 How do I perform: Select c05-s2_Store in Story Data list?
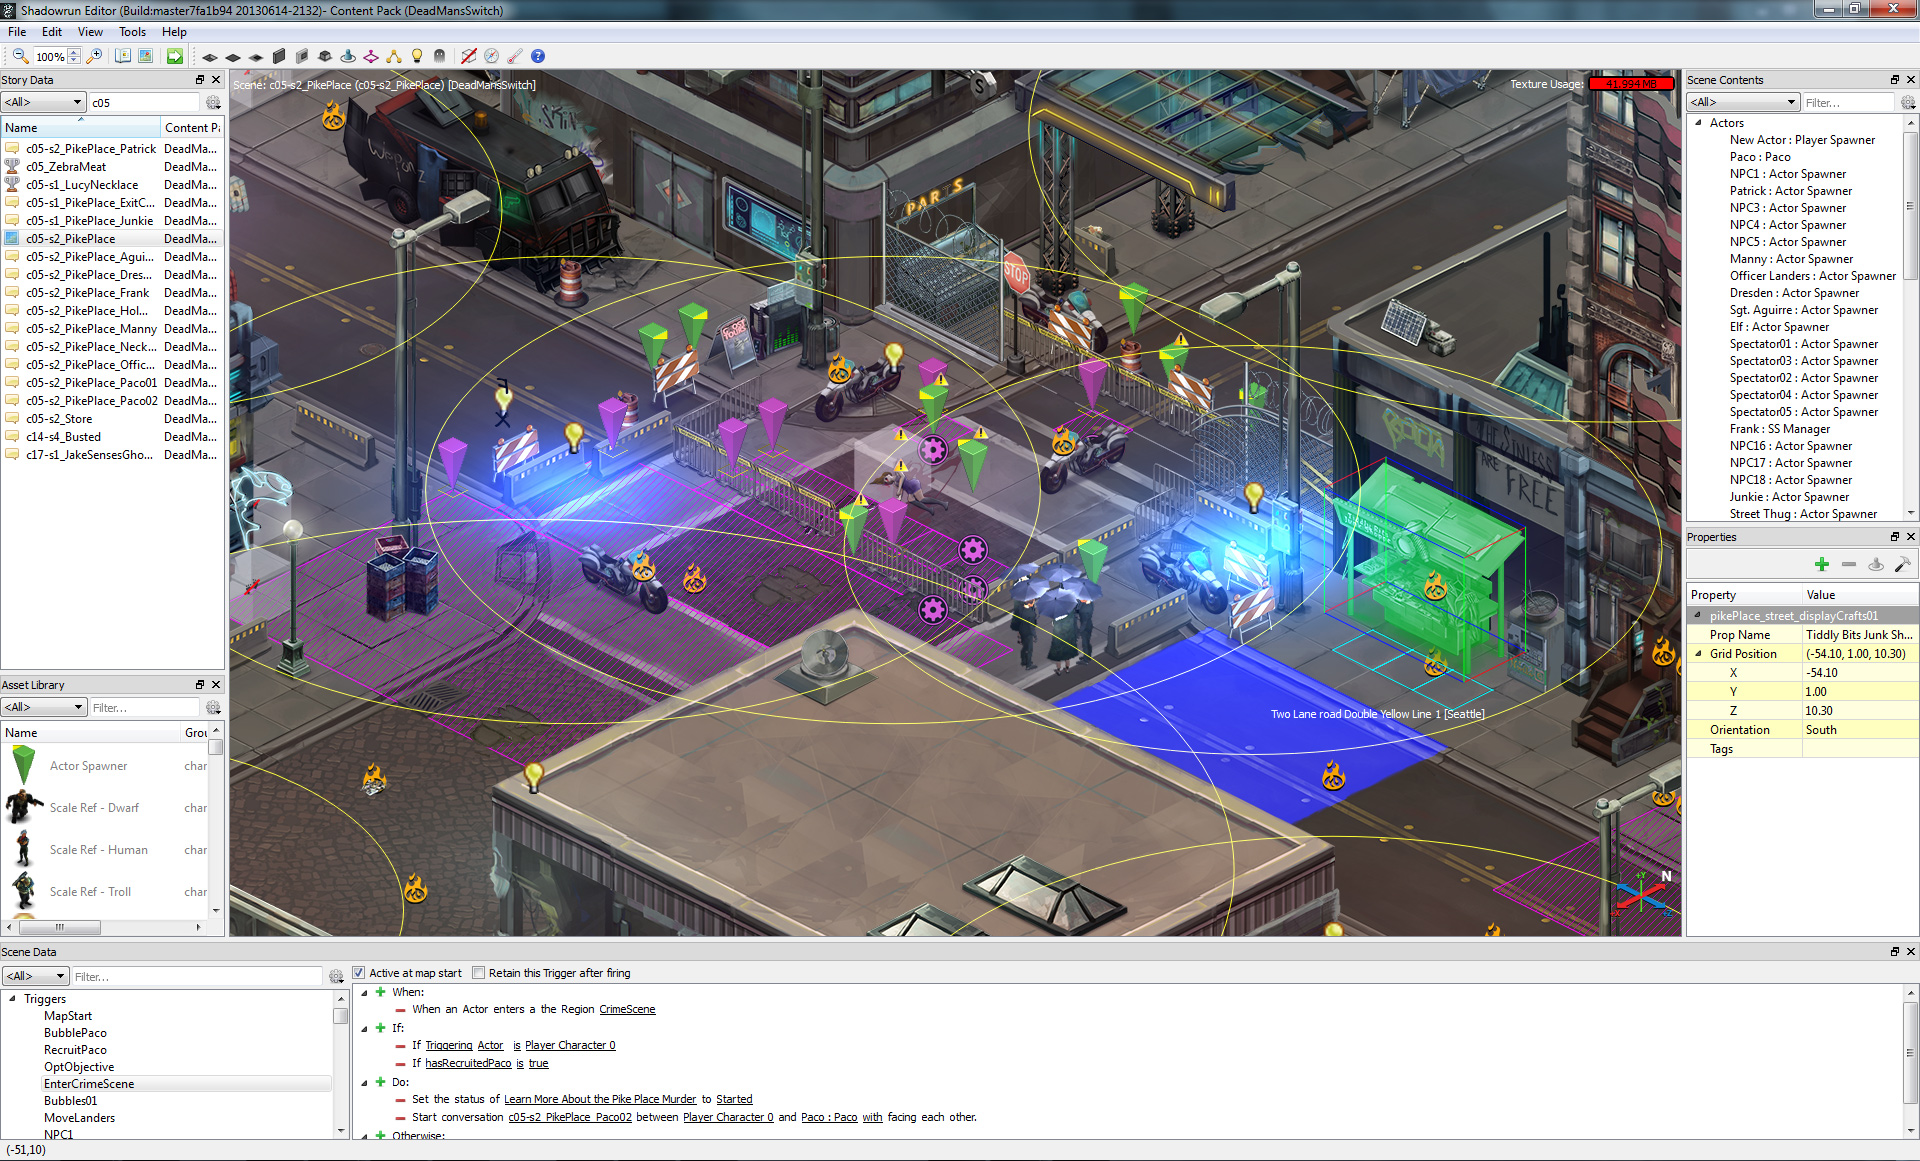point(59,419)
